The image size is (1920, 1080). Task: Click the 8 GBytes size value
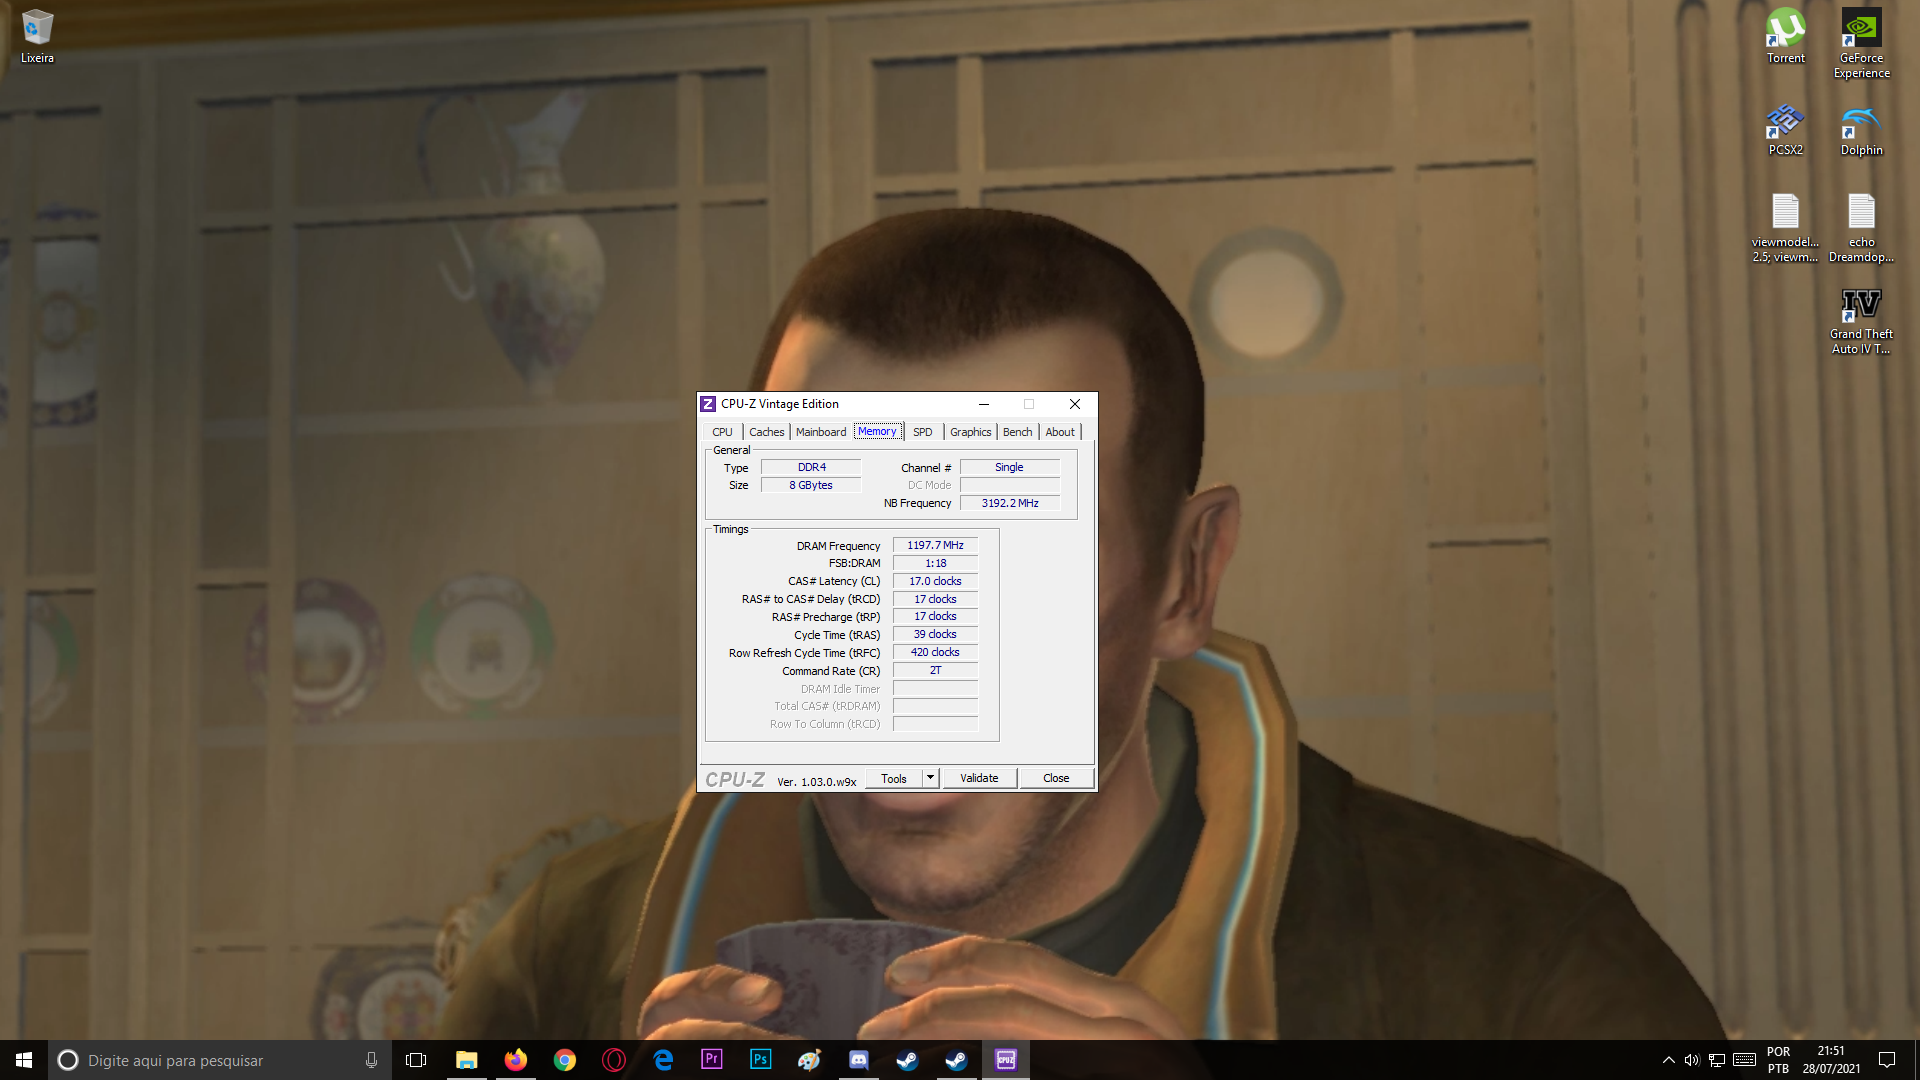(811, 485)
